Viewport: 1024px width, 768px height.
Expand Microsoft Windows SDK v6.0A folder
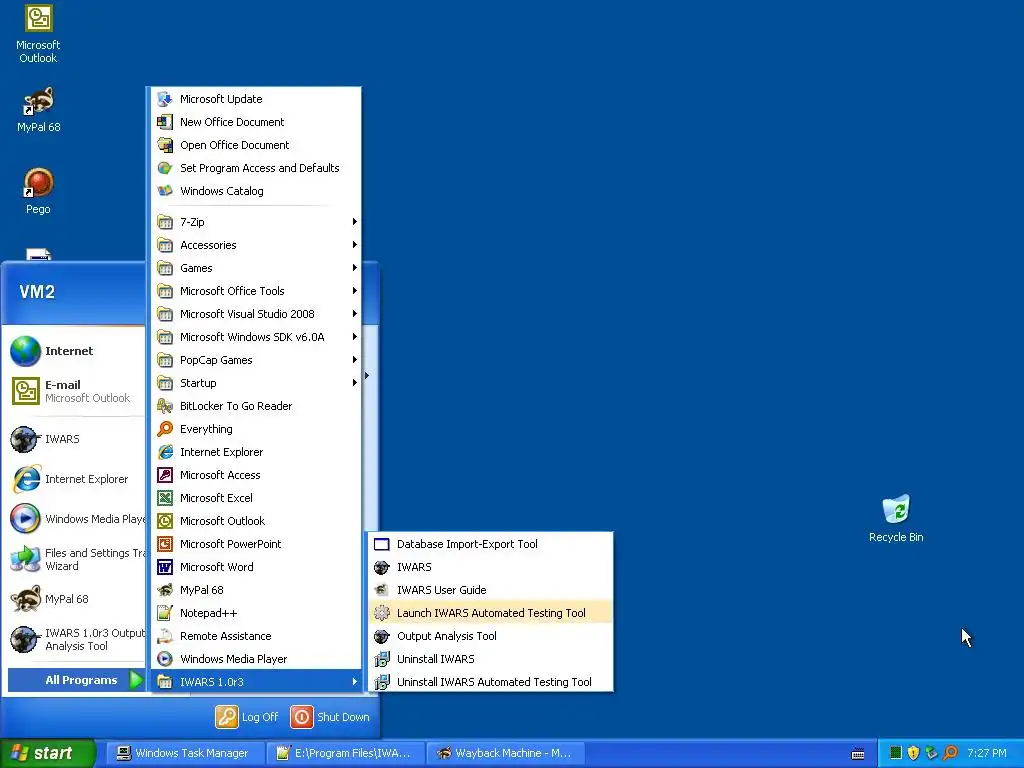[257, 337]
